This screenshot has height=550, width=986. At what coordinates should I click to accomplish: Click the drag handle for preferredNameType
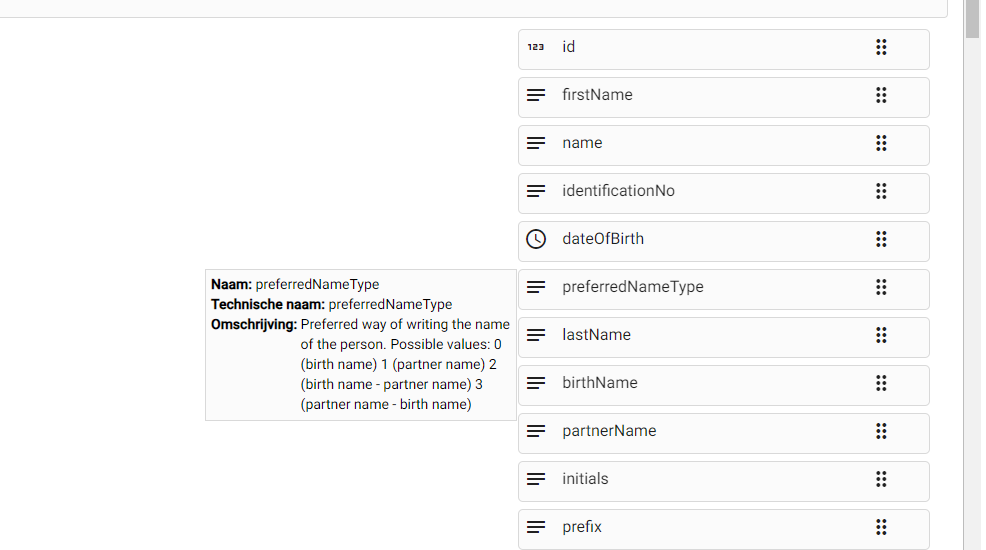[881, 287]
